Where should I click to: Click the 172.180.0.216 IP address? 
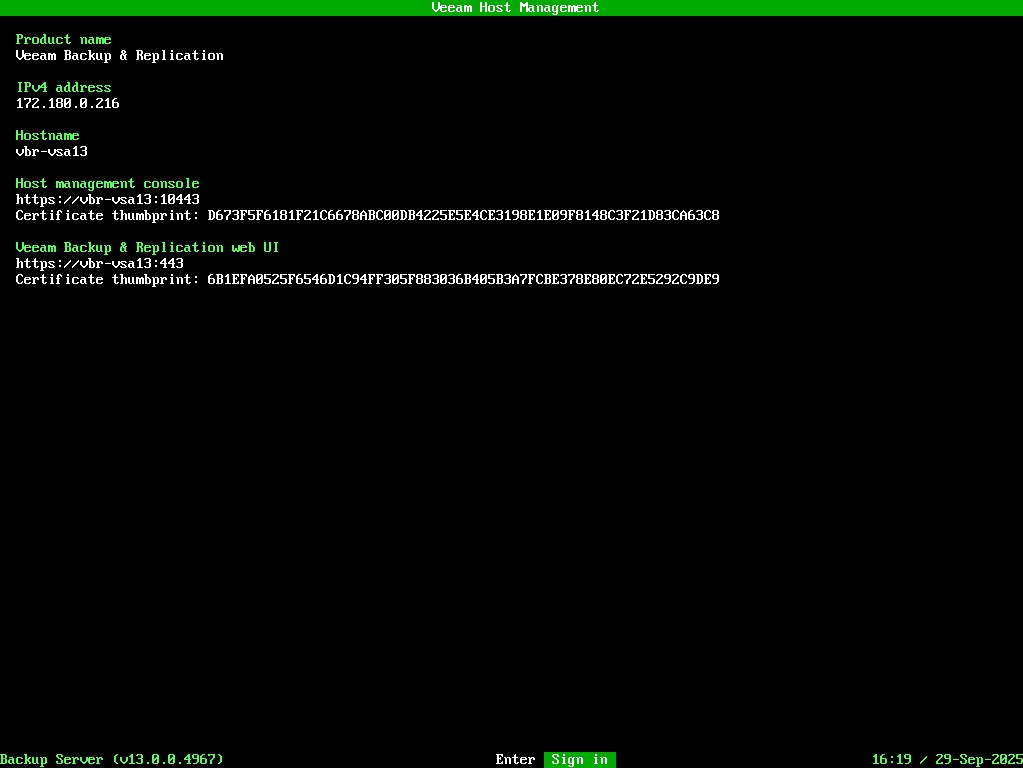tap(67, 104)
